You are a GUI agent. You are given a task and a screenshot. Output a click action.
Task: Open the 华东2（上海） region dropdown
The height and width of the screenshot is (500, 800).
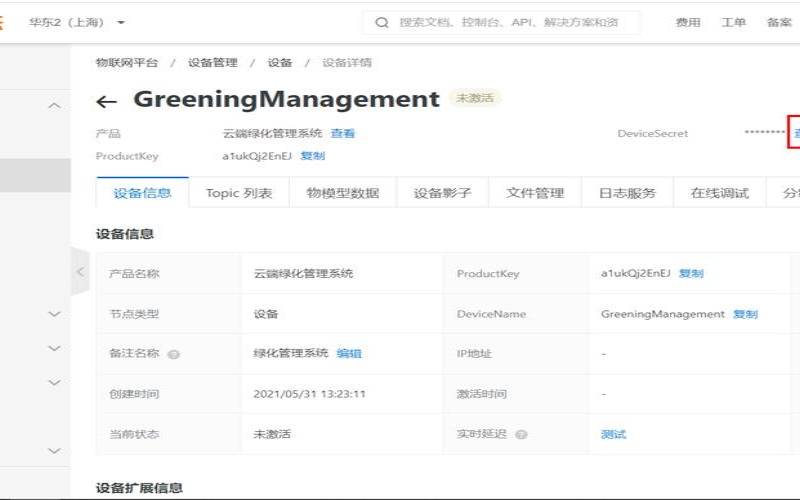[x=77, y=22]
